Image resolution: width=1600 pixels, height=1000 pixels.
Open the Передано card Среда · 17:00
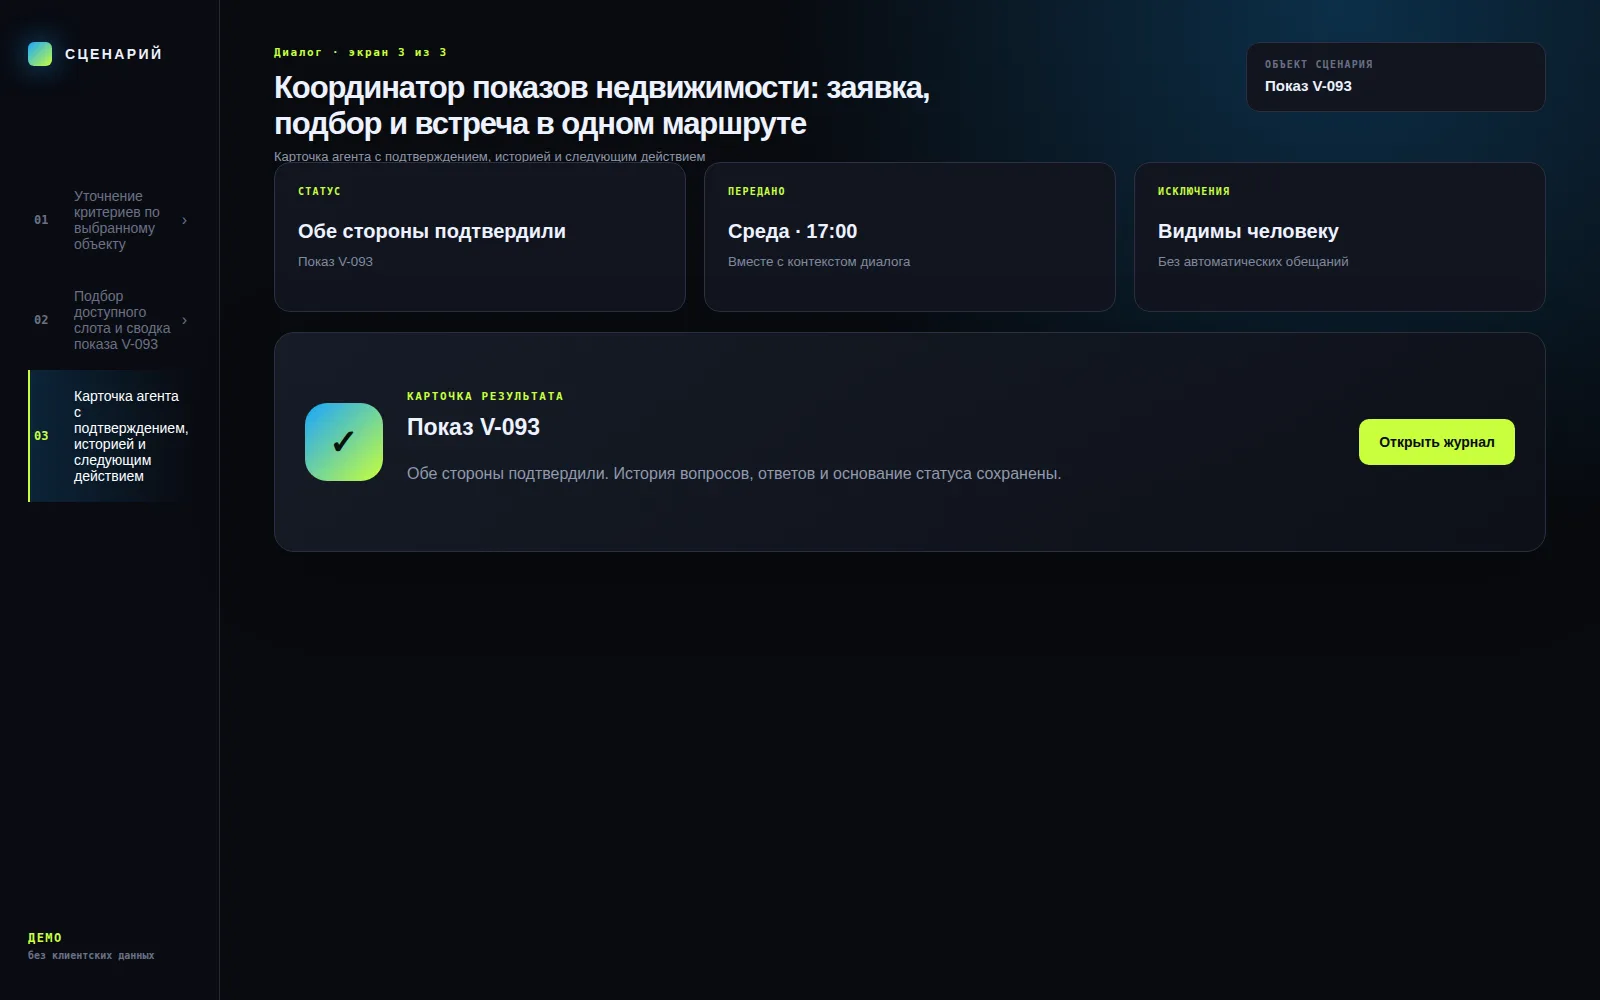(x=910, y=237)
